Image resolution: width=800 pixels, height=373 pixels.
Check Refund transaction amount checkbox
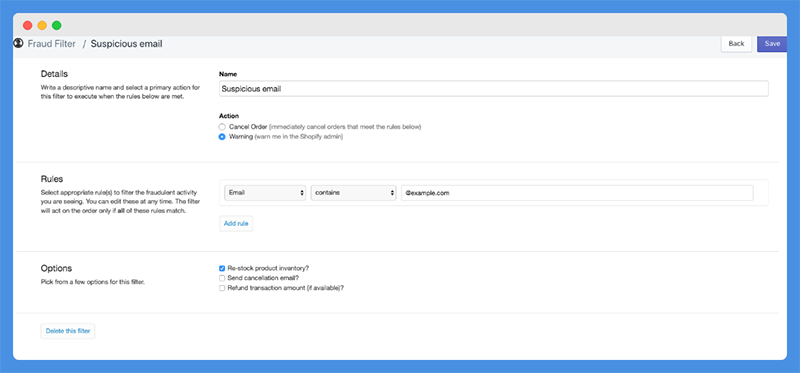[222, 288]
